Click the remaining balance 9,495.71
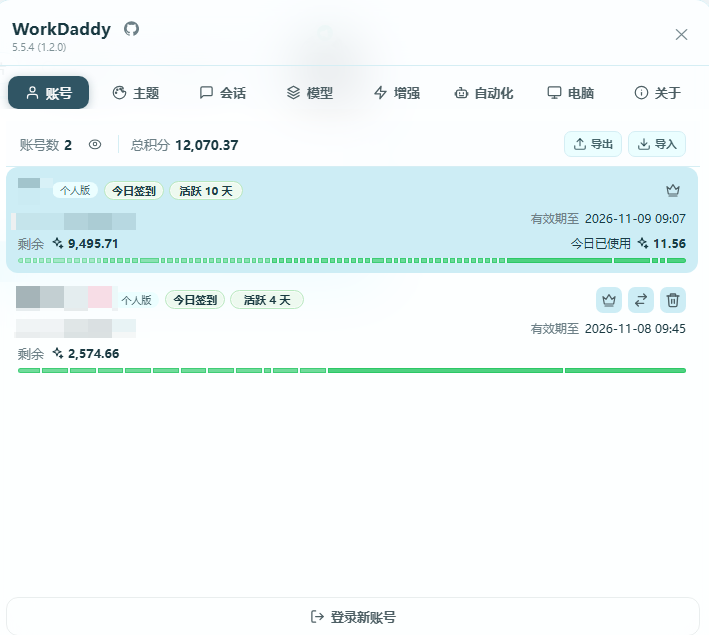The height and width of the screenshot is (635, 709). coord(93,244)
